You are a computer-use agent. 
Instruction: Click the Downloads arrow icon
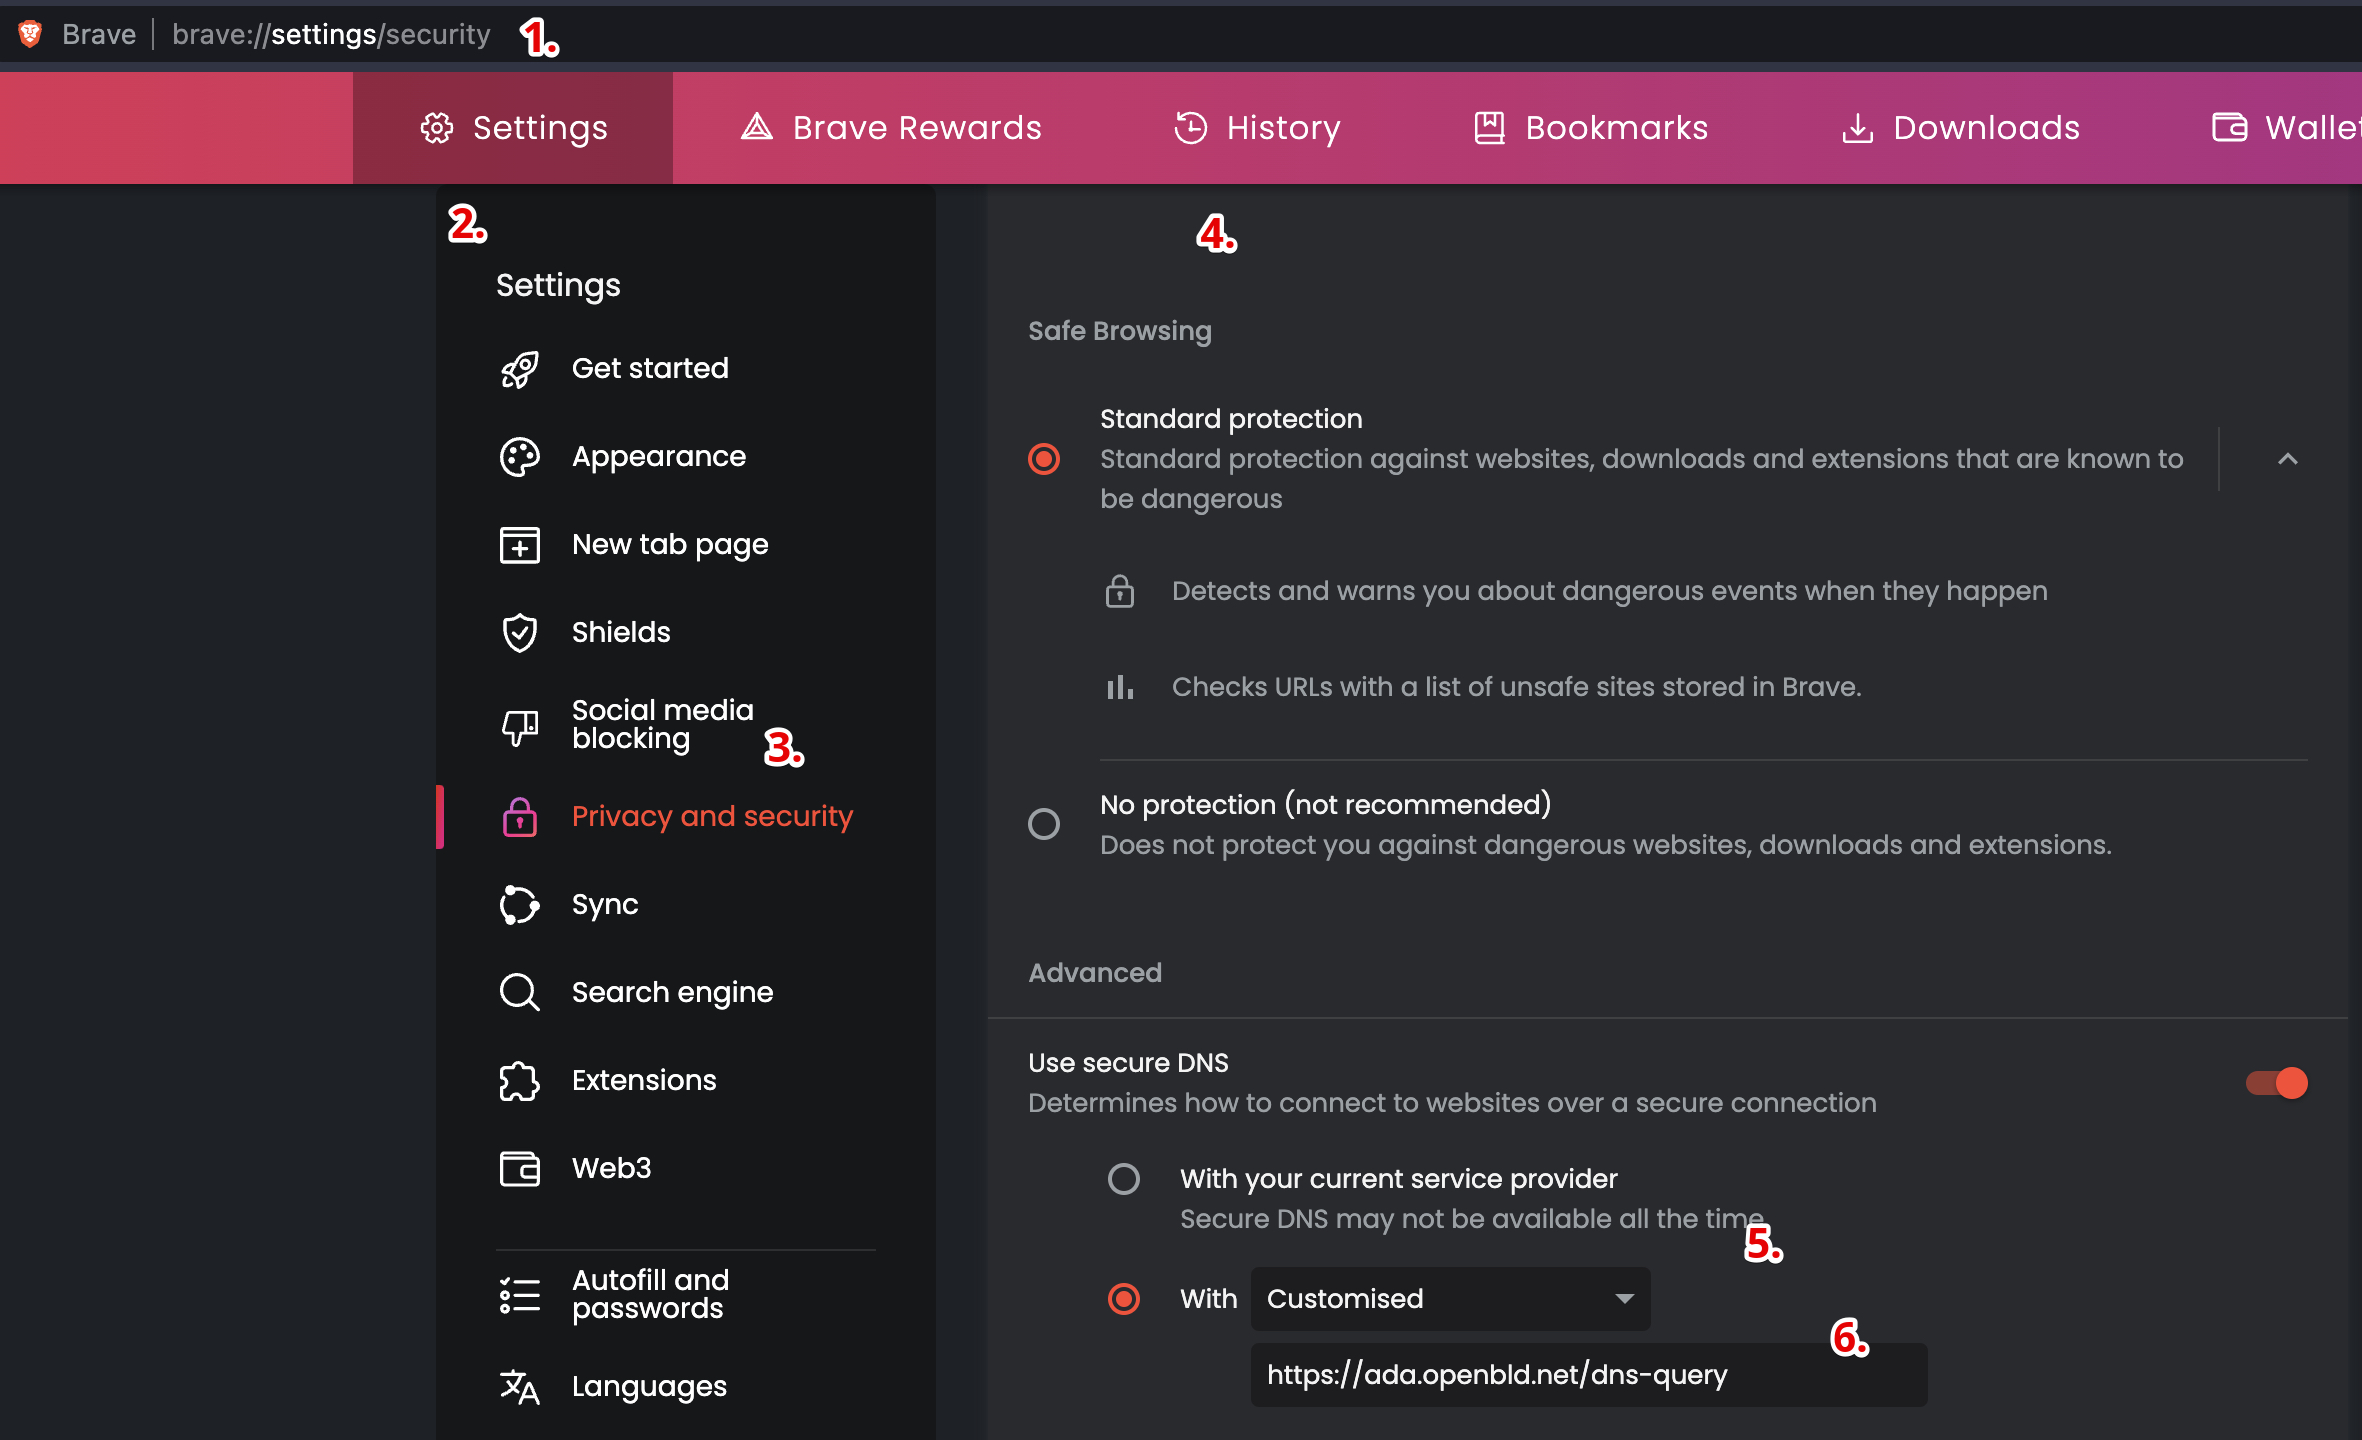tap(1858, 128)
